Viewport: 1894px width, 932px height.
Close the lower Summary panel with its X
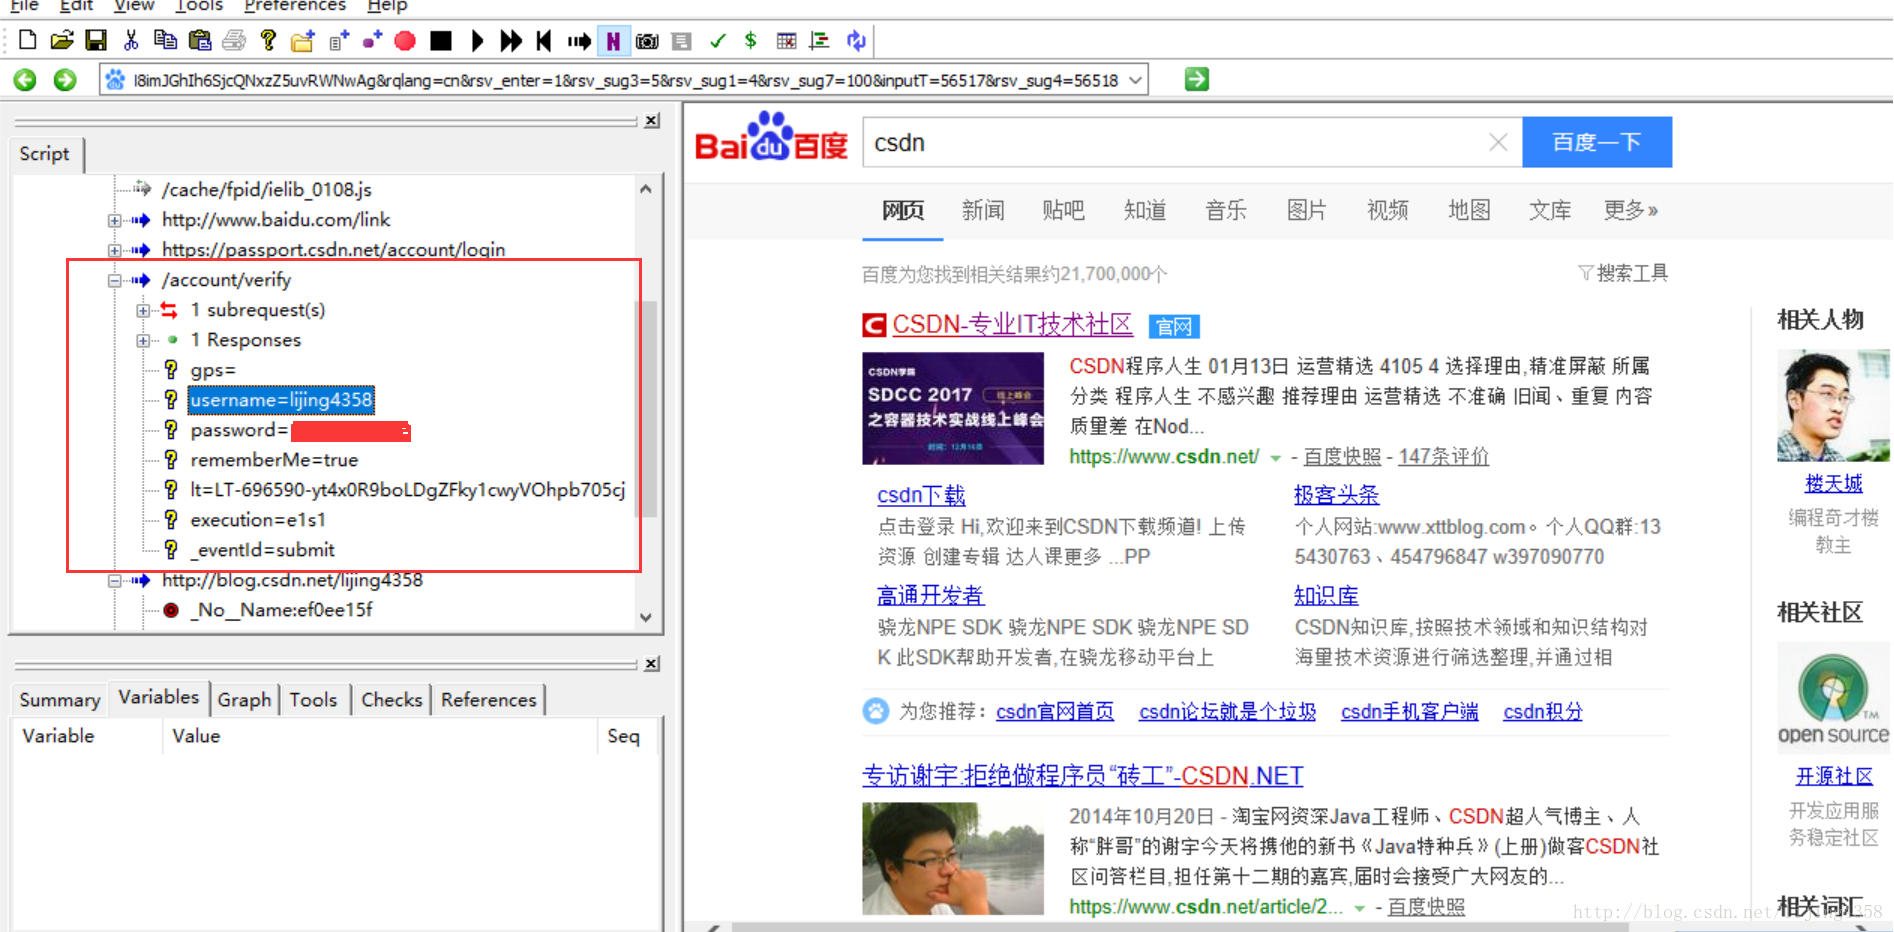click(652, 664)
